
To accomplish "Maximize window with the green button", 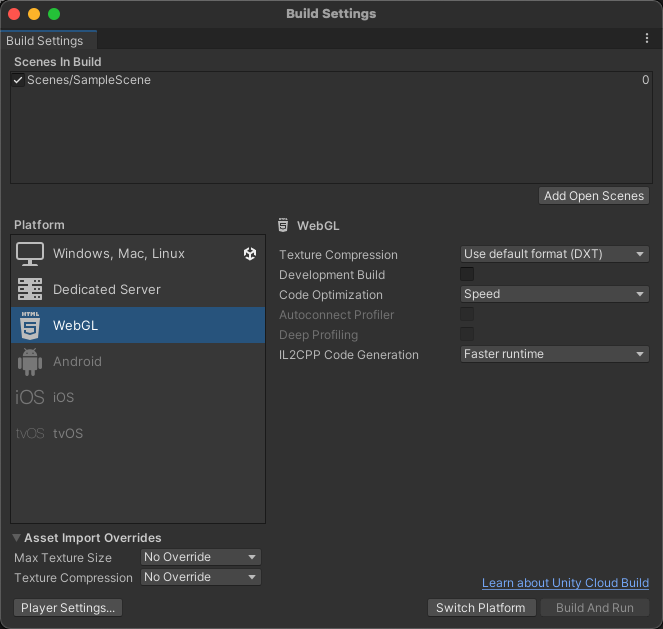I will (x=54, y=14).
